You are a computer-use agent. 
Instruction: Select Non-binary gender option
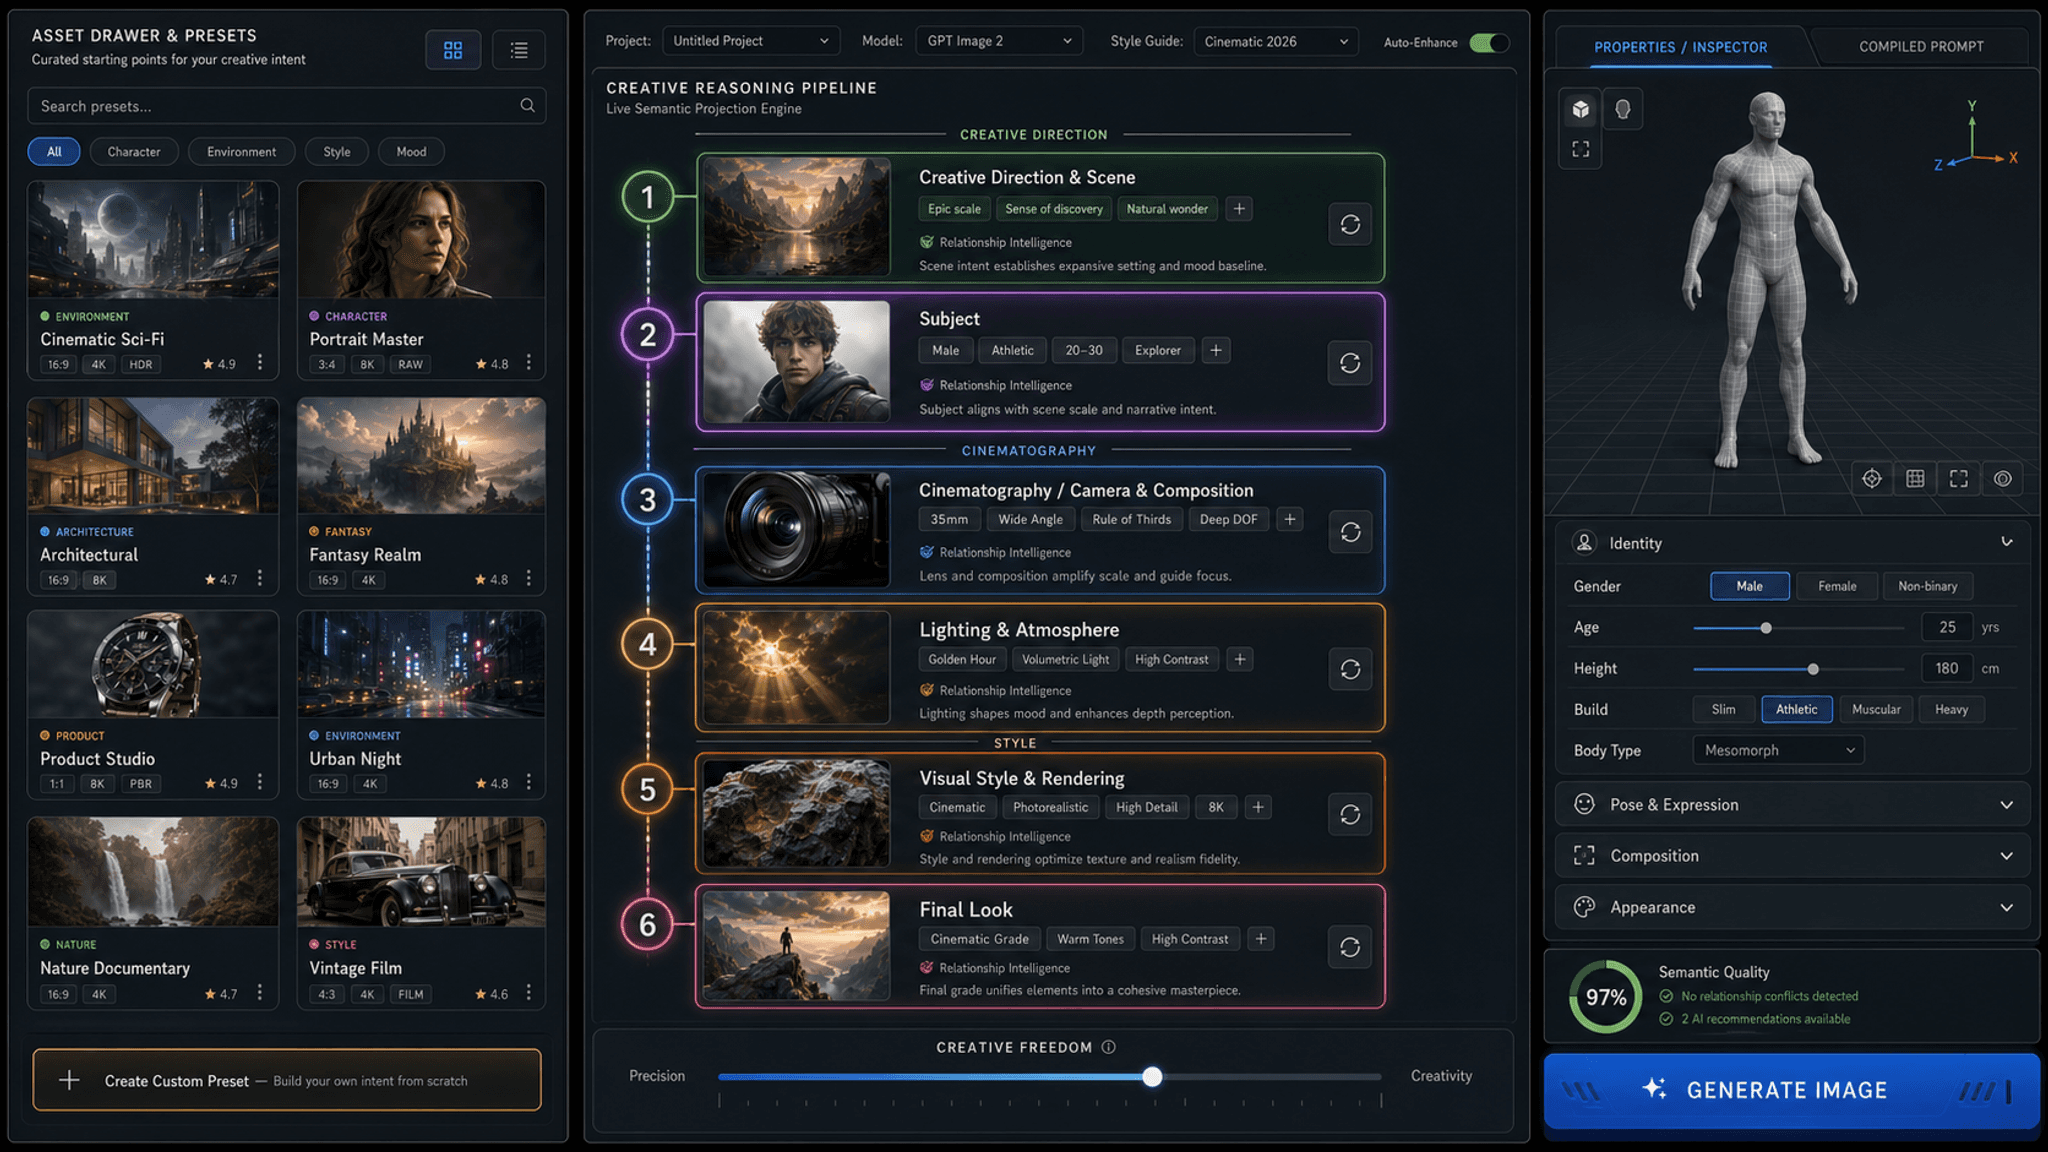point(1928,586)
